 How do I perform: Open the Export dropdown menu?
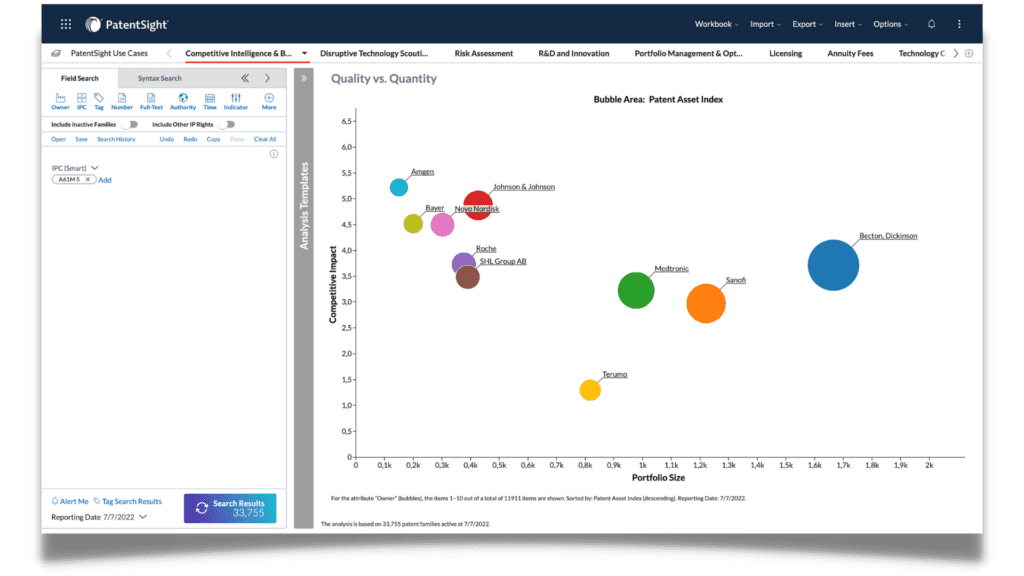click(x=807, y=24)
